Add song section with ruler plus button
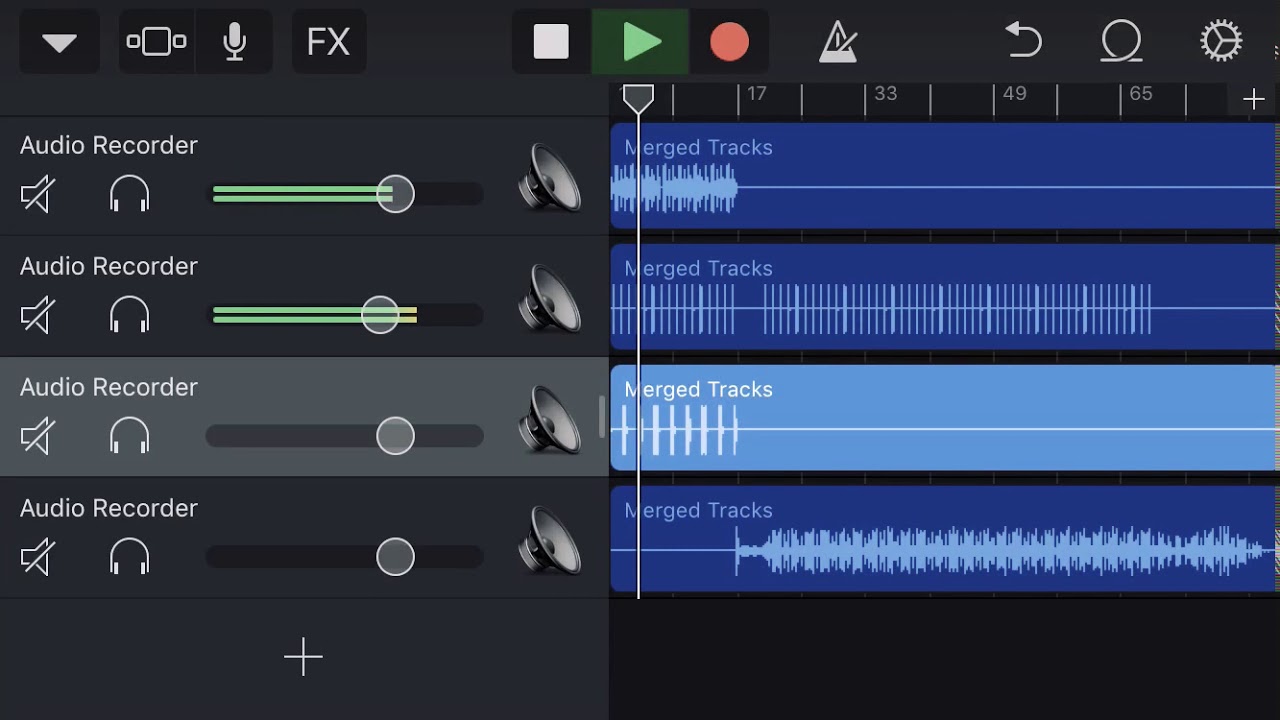 [1253, 98]
